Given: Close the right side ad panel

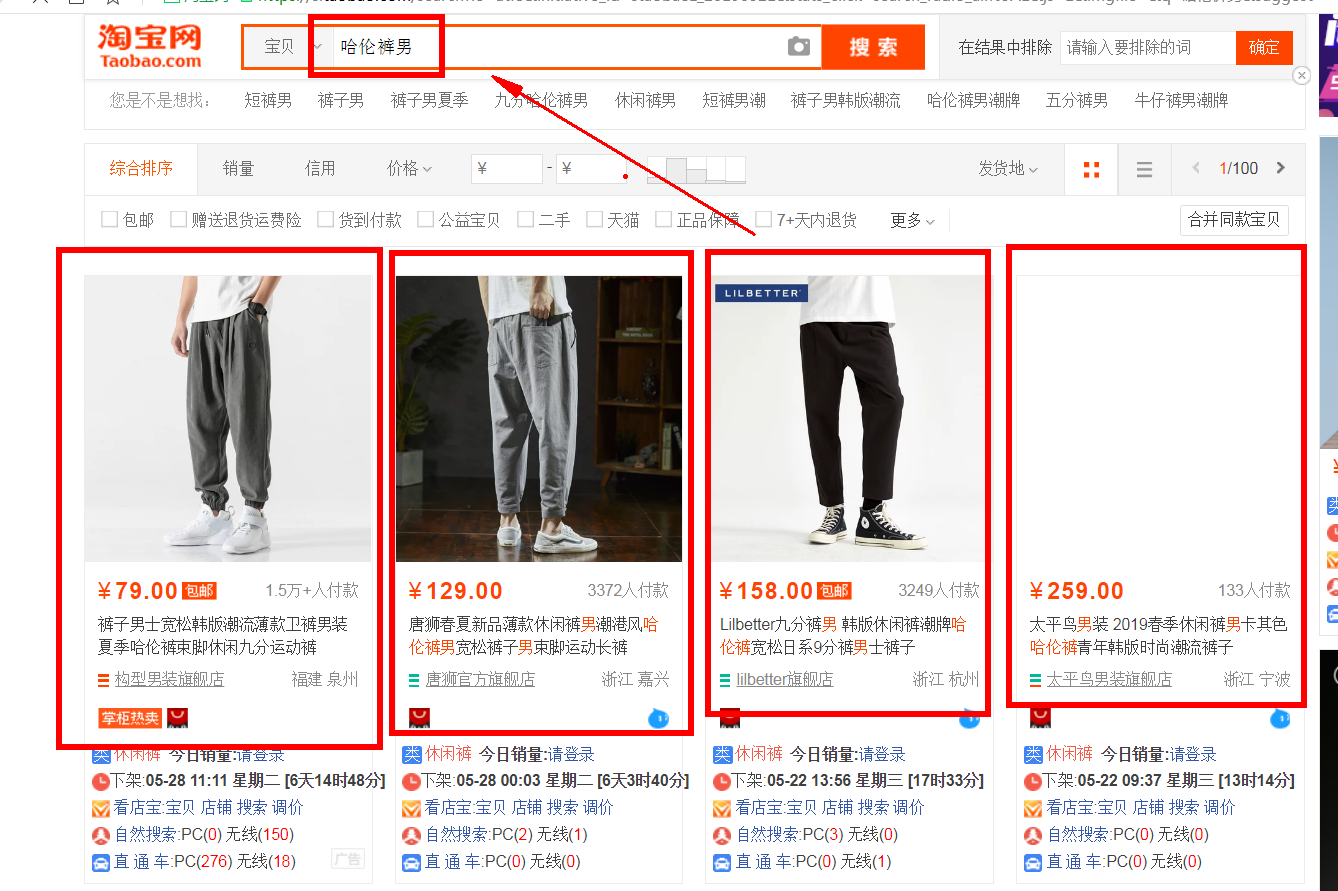Looking at the screenshot, I should pyautogui.click(x=1301, y=76).
